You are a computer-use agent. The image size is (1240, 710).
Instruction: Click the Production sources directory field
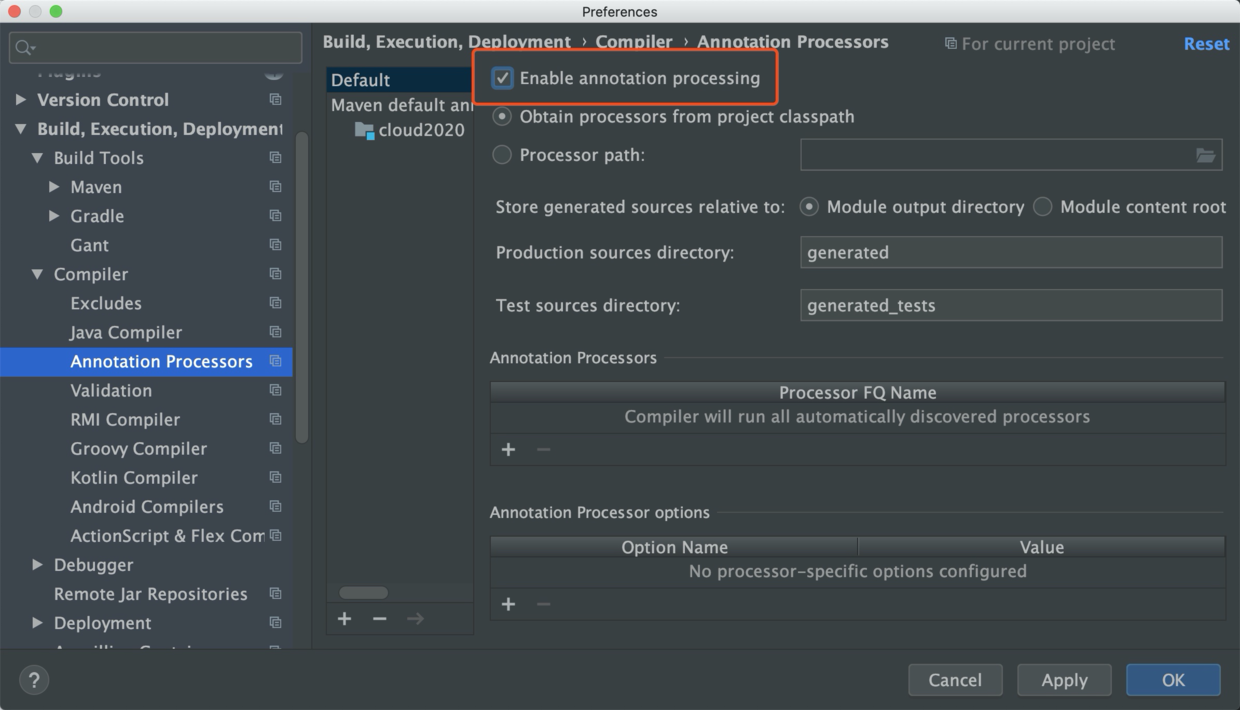click(1010, 252)
